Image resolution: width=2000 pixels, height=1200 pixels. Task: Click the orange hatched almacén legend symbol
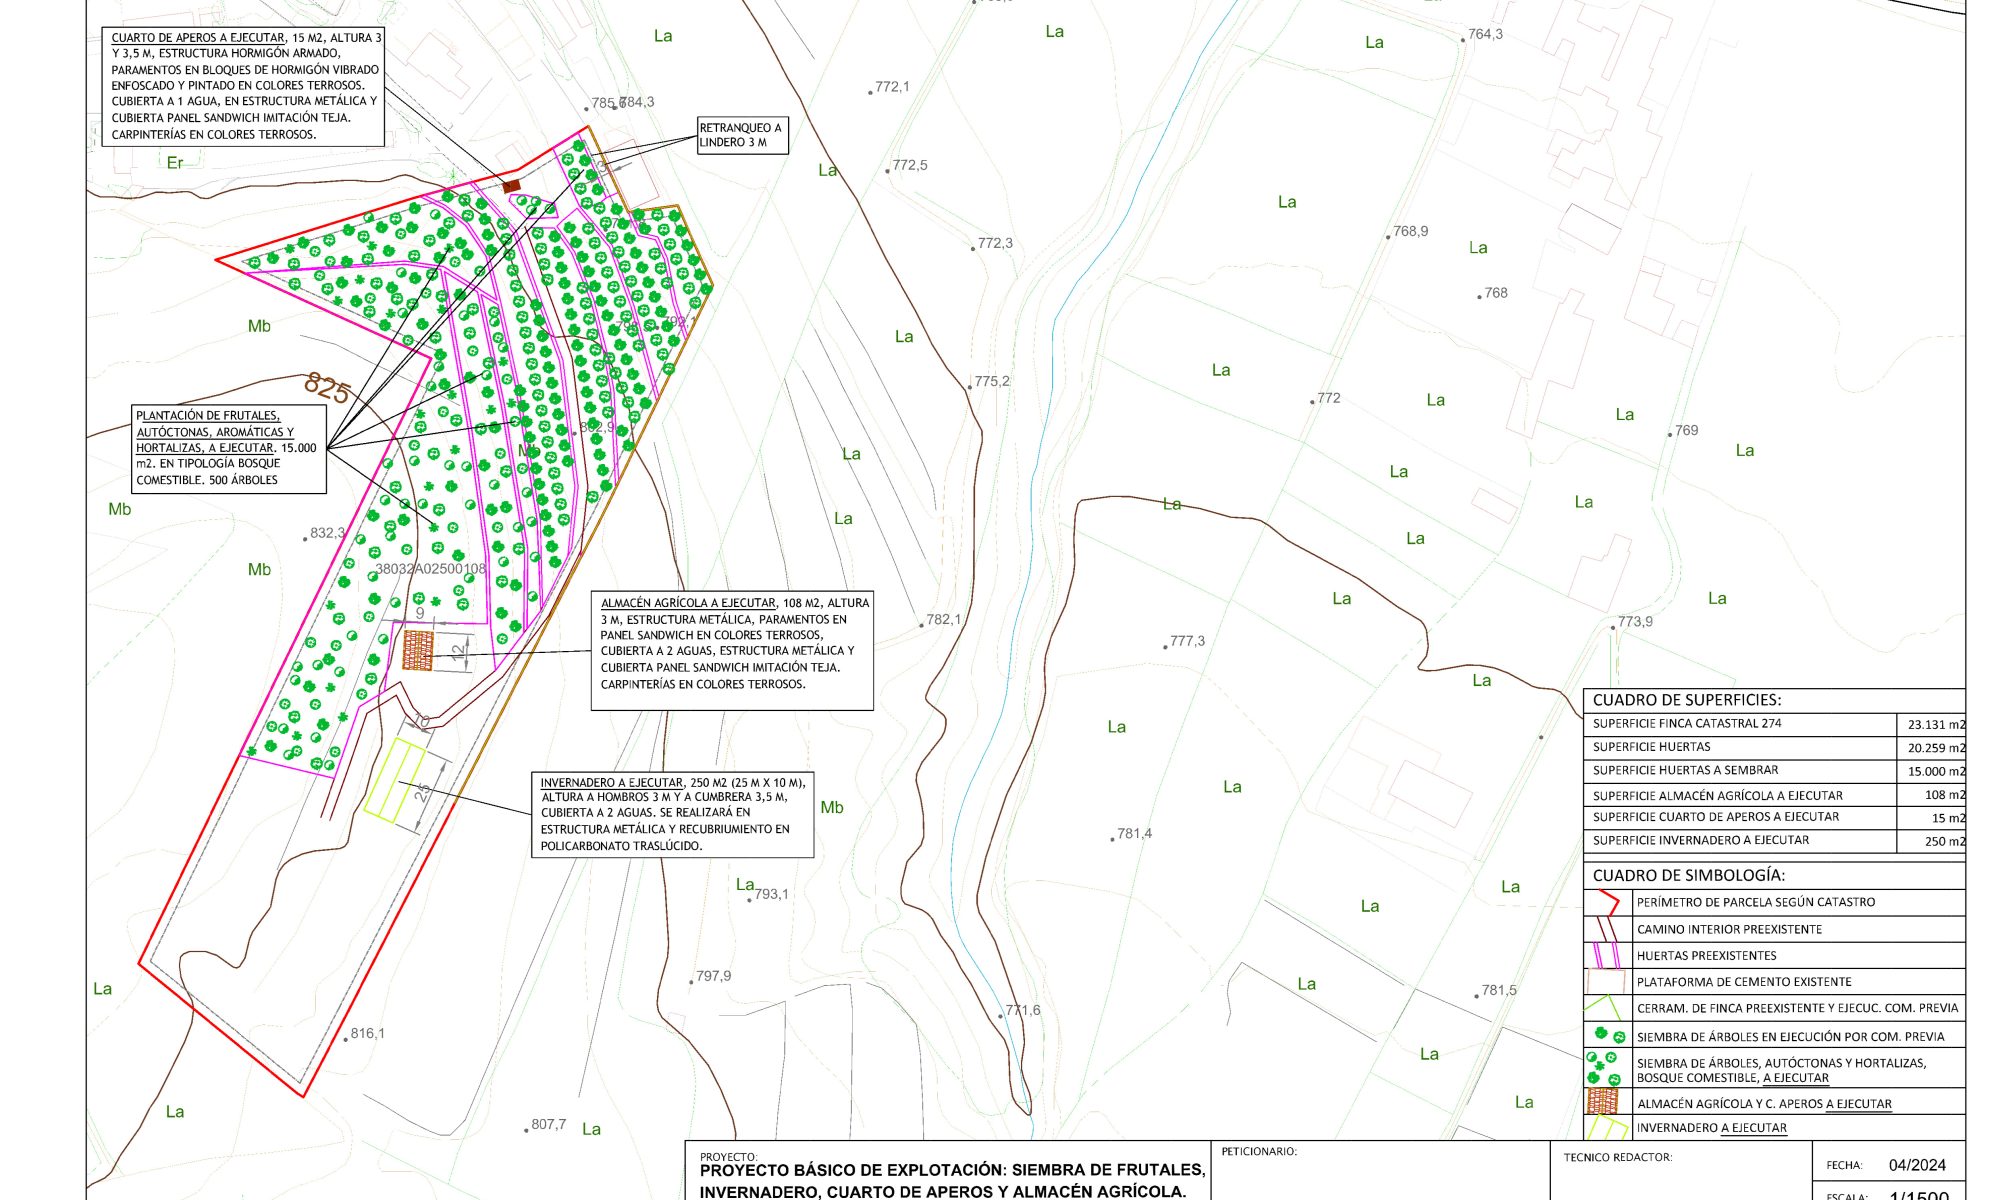click(x=1602, y=1101)
